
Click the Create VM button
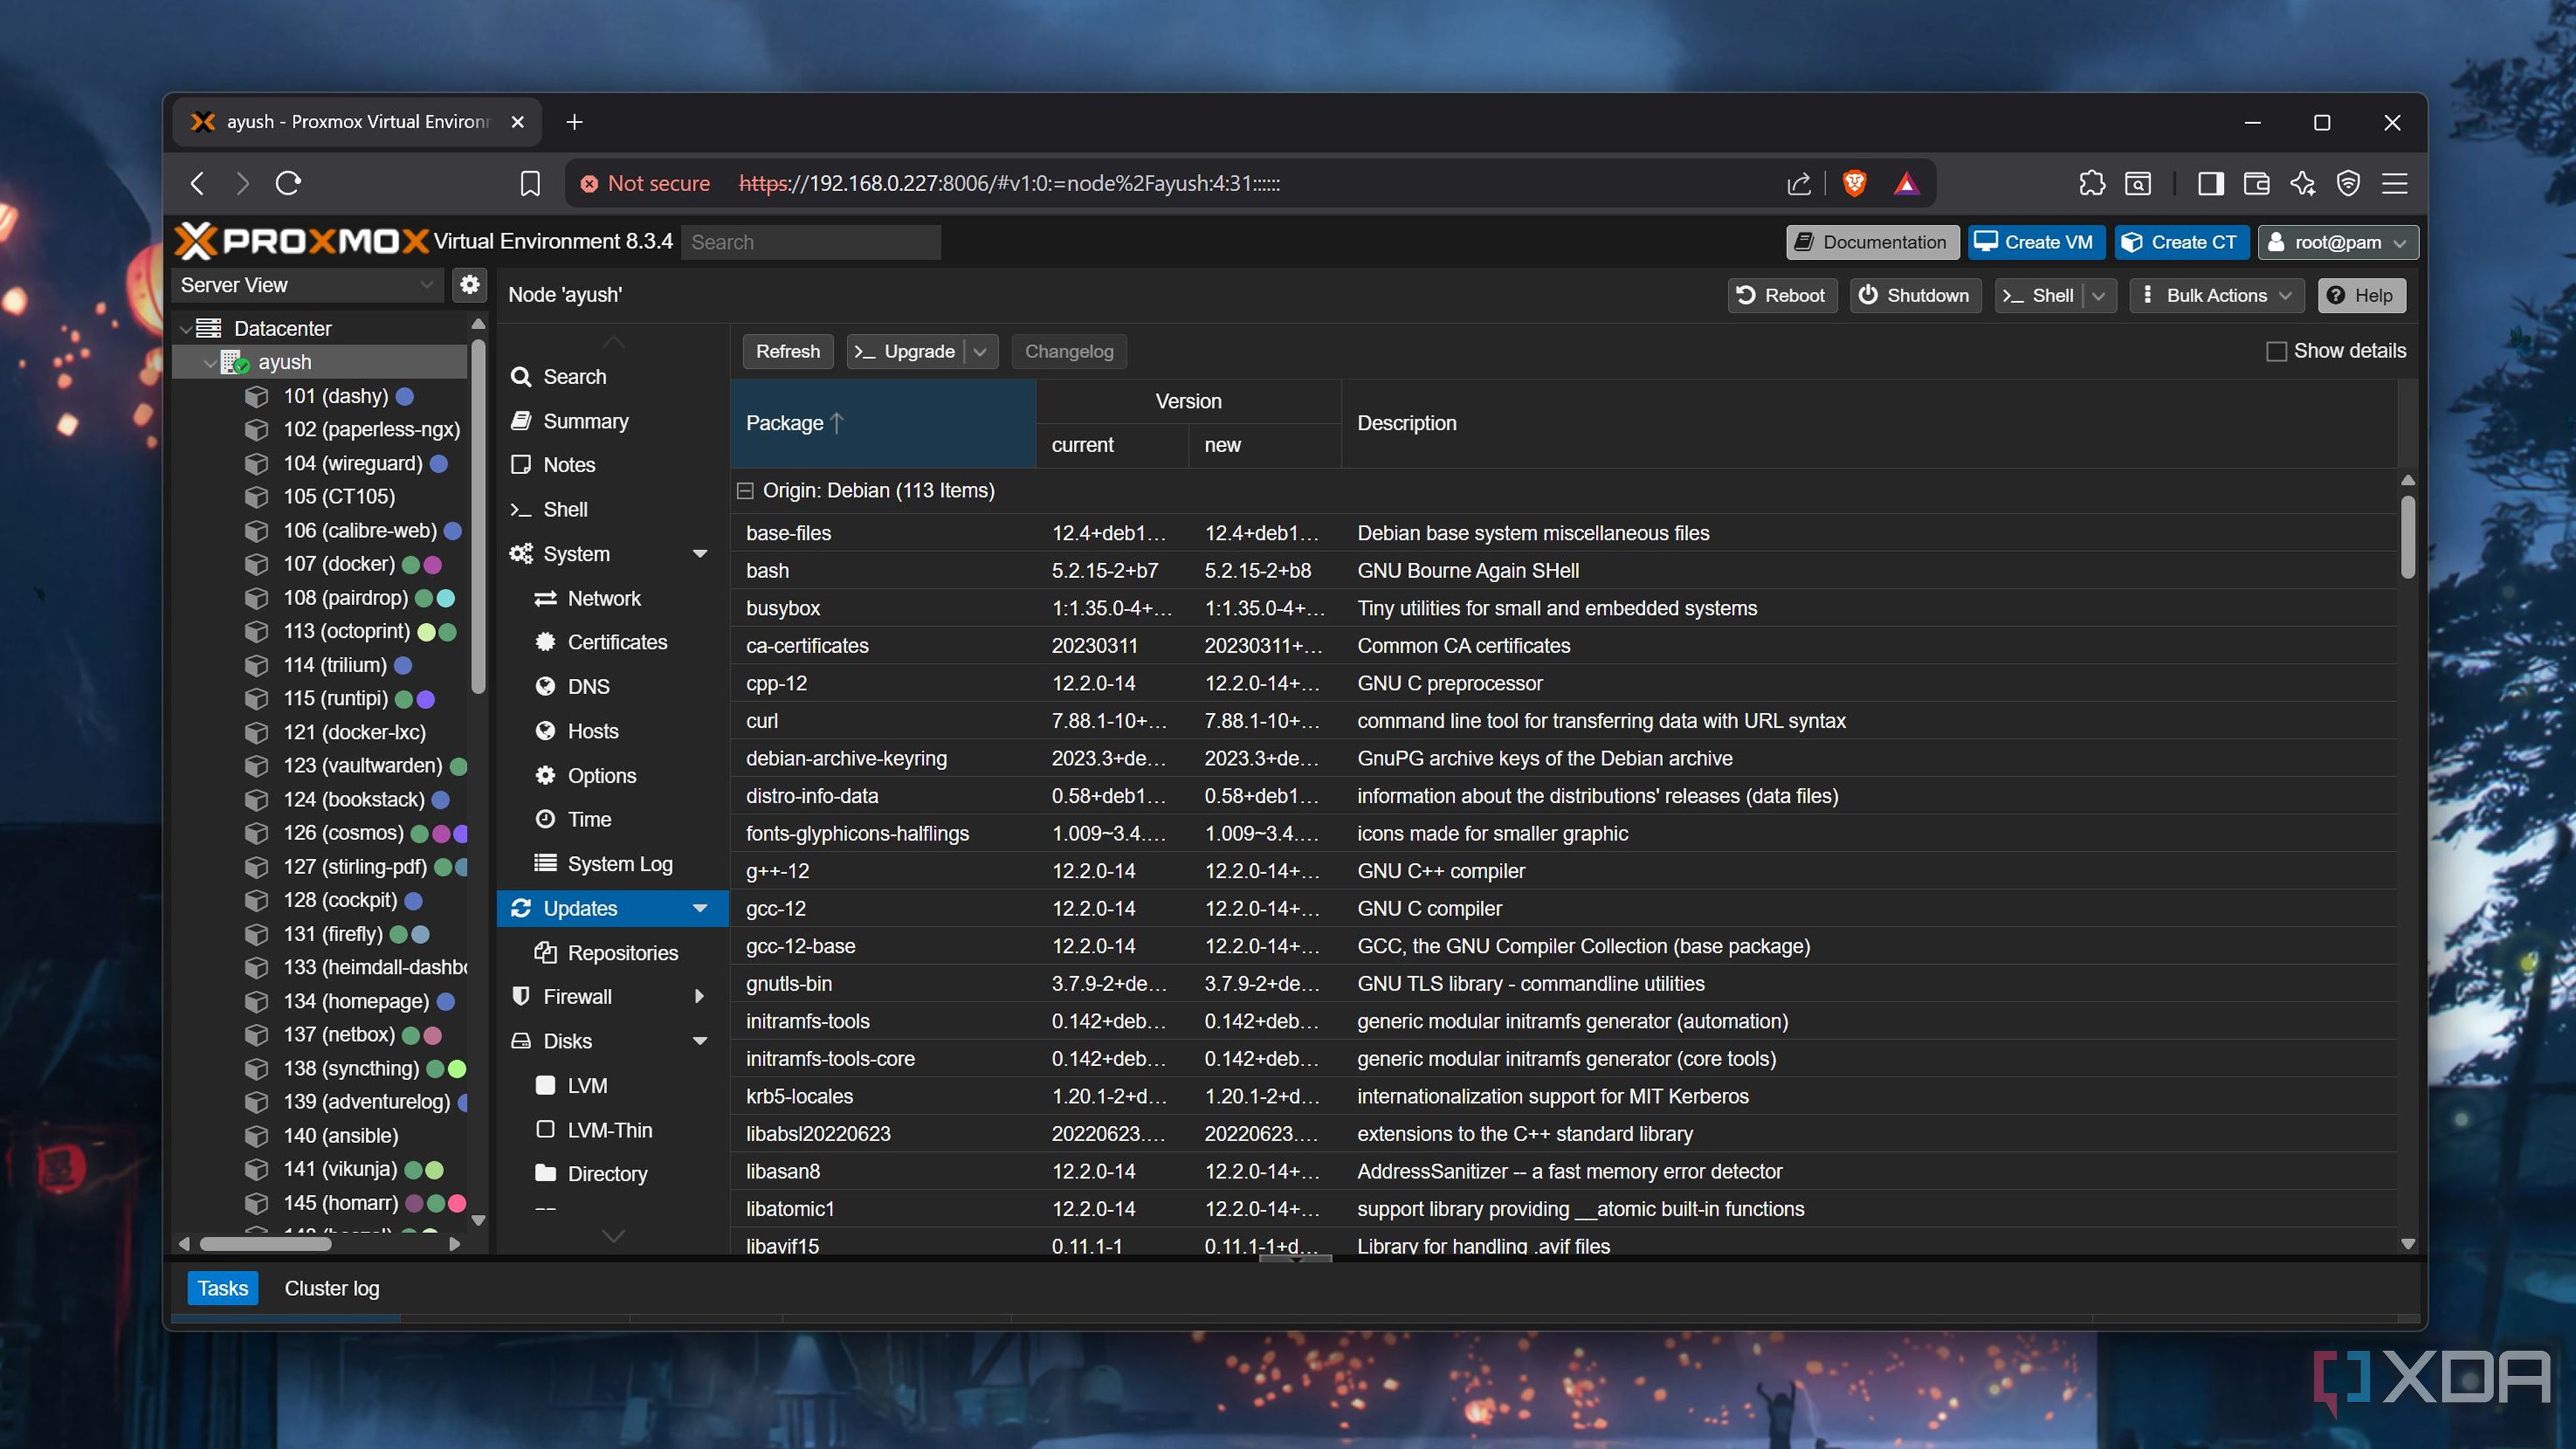[2036, 242]
